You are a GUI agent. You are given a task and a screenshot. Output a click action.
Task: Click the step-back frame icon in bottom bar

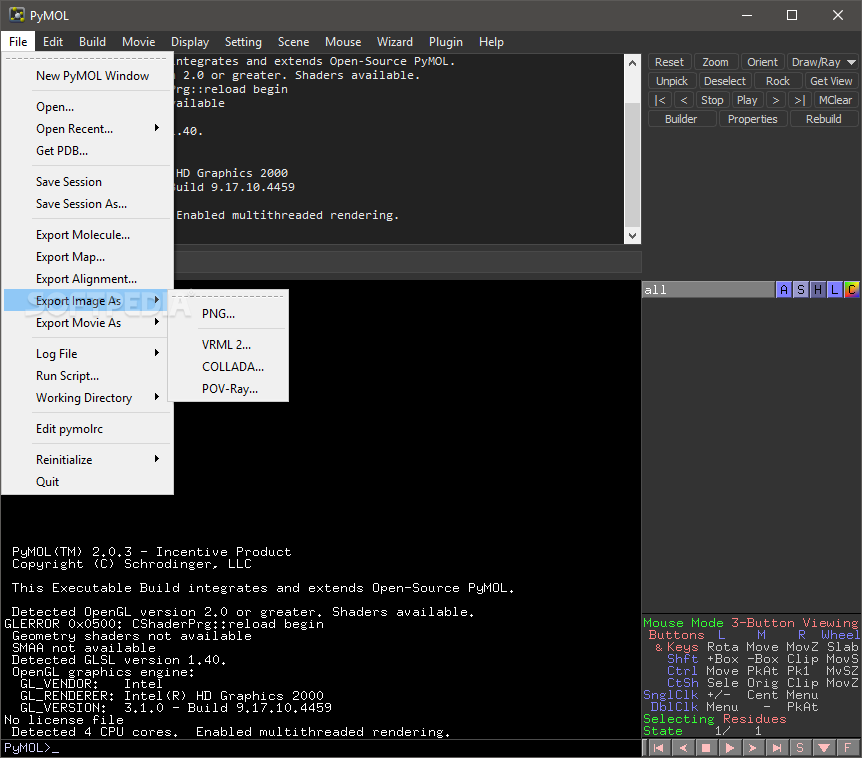(x=683, y=748)
